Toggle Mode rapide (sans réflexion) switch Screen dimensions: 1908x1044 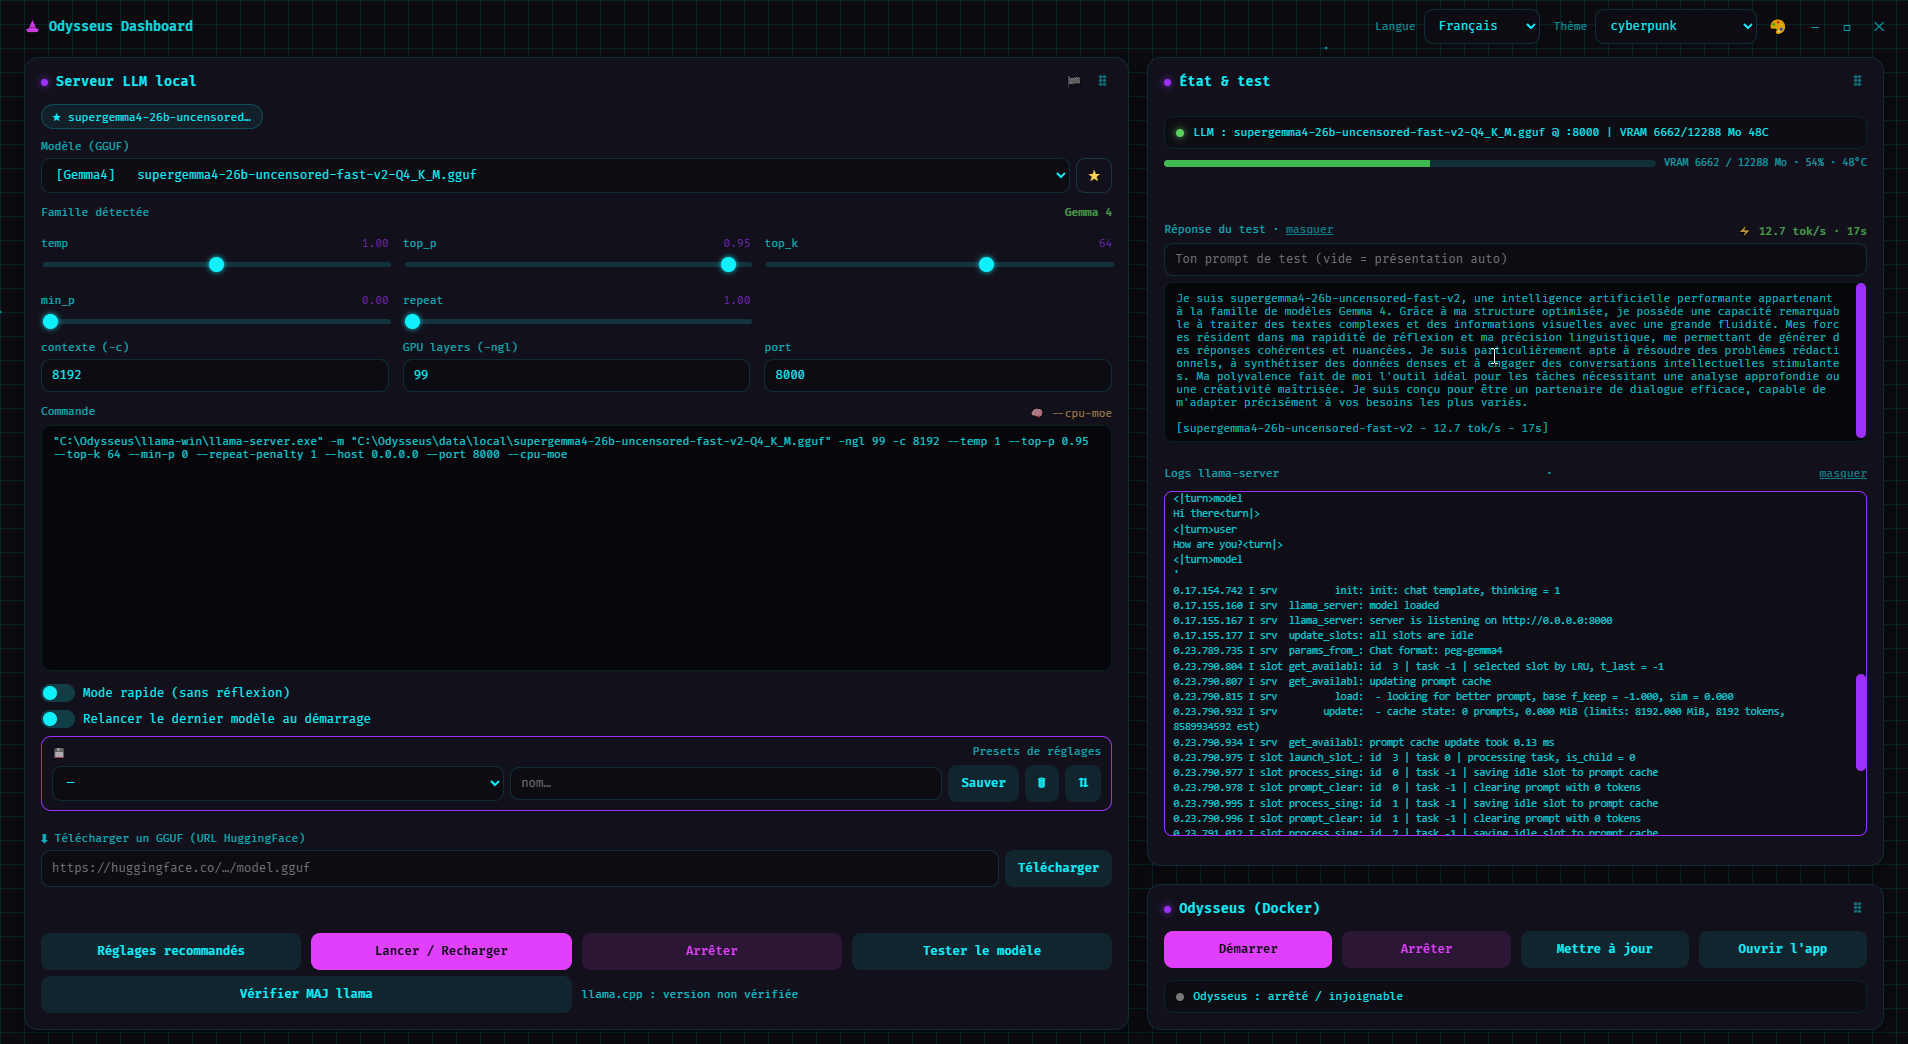[x=58, y=693]
